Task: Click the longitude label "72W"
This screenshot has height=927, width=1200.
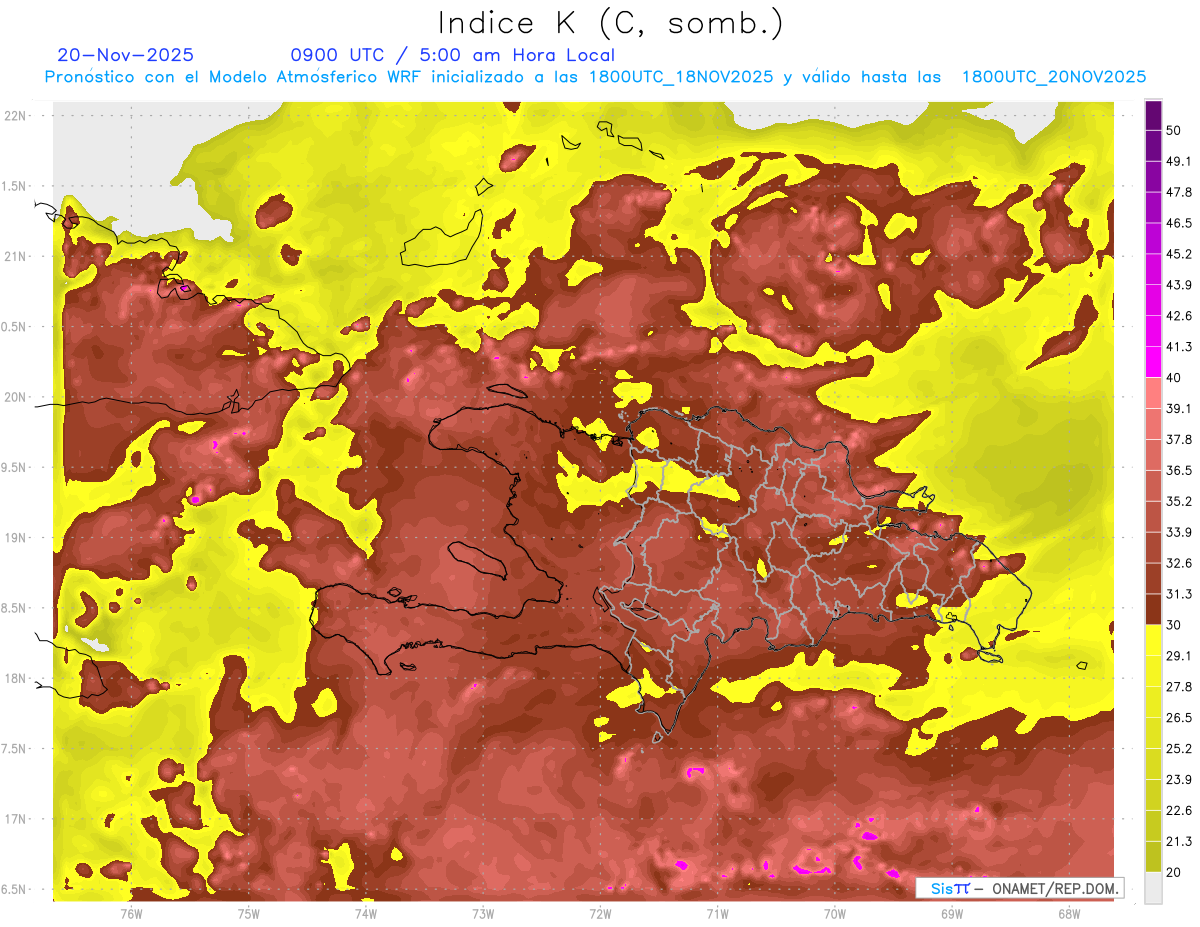Action: [x=600, y=914]
